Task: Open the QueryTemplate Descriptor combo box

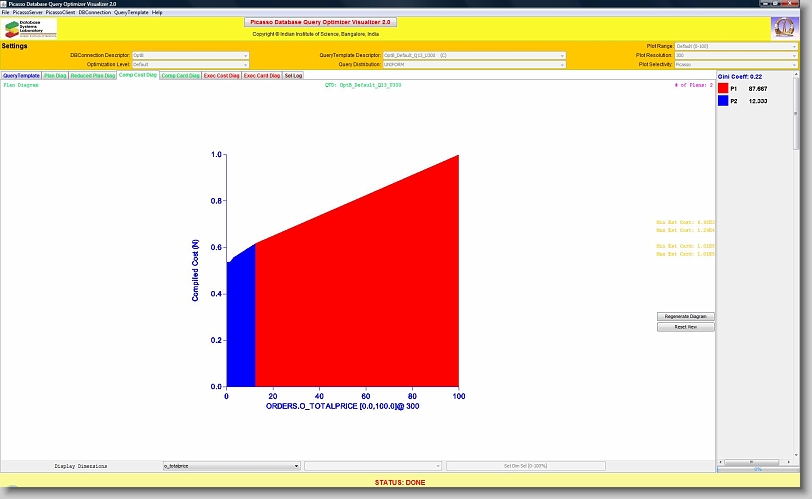Action: (474, 55)
